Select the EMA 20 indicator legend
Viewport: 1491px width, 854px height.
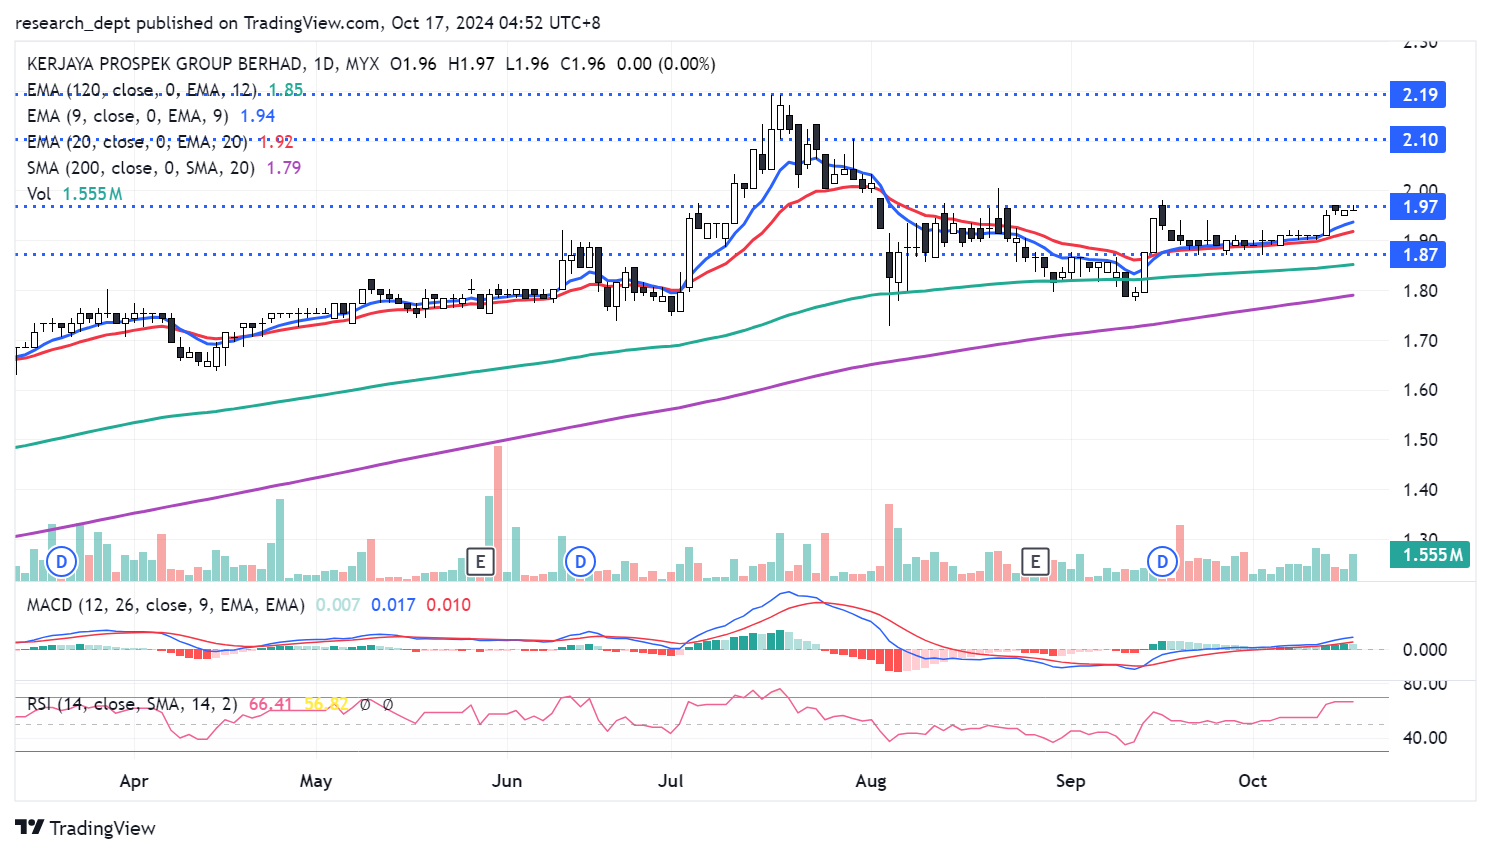(x=135, y=142)
